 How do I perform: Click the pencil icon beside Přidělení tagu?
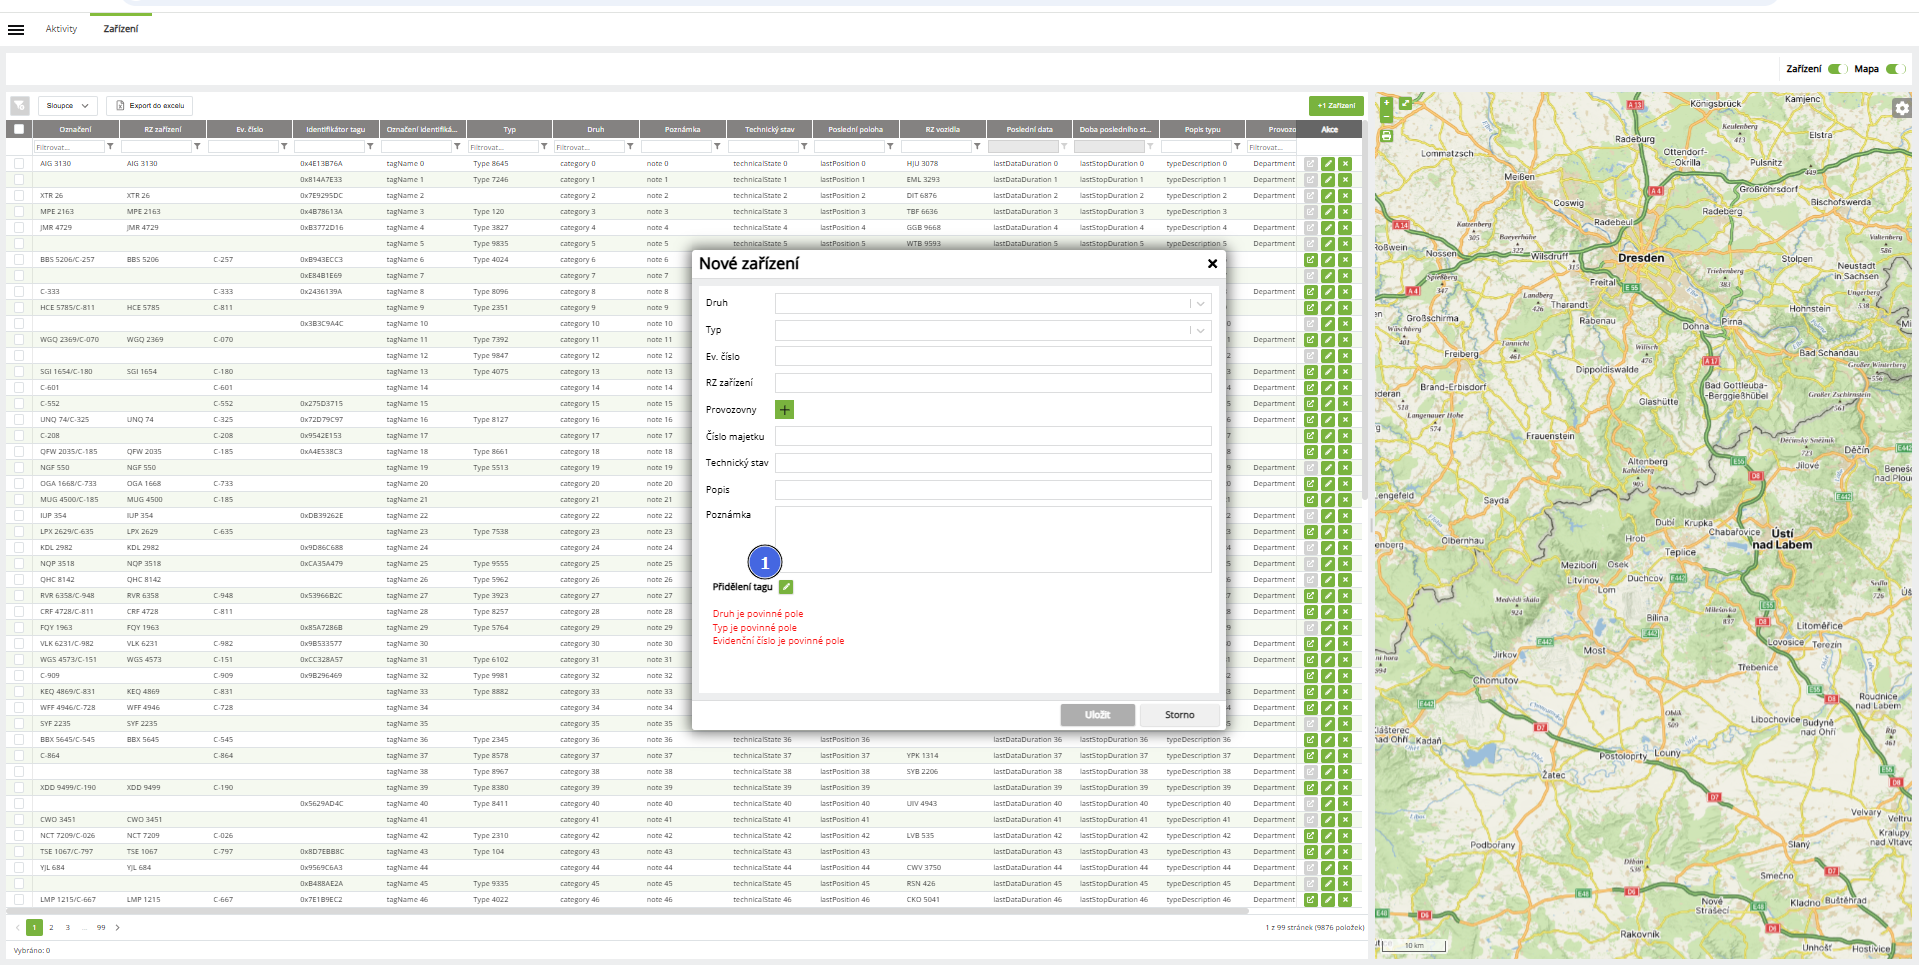coord(786,587)
